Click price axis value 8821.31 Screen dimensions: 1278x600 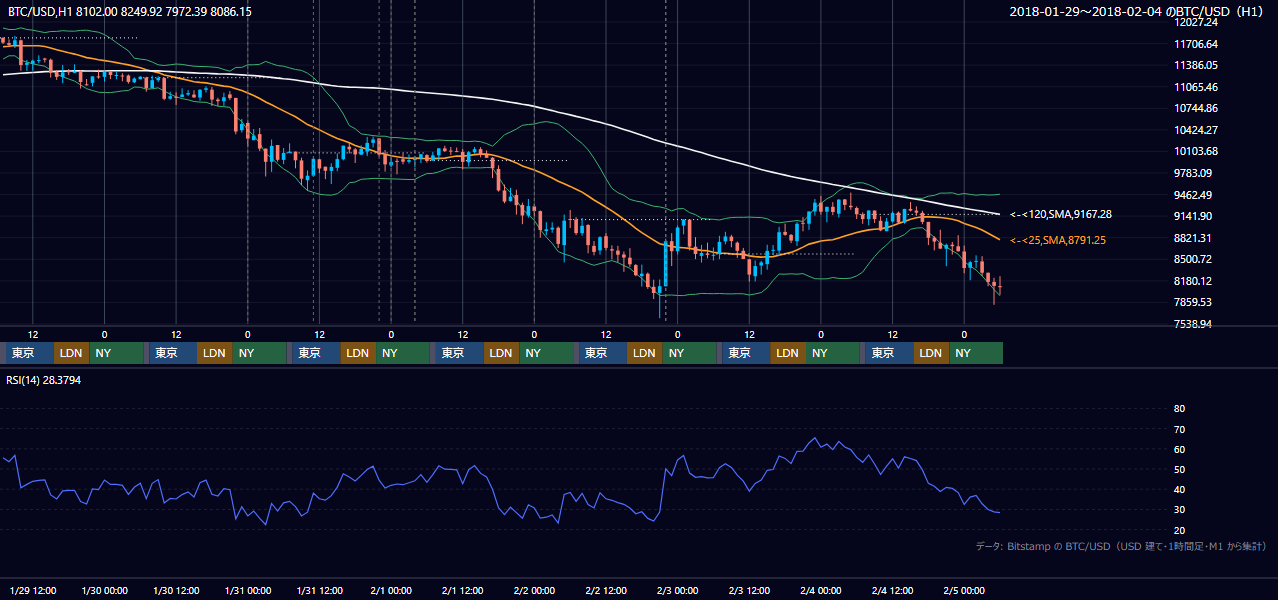click(1195, 238)
